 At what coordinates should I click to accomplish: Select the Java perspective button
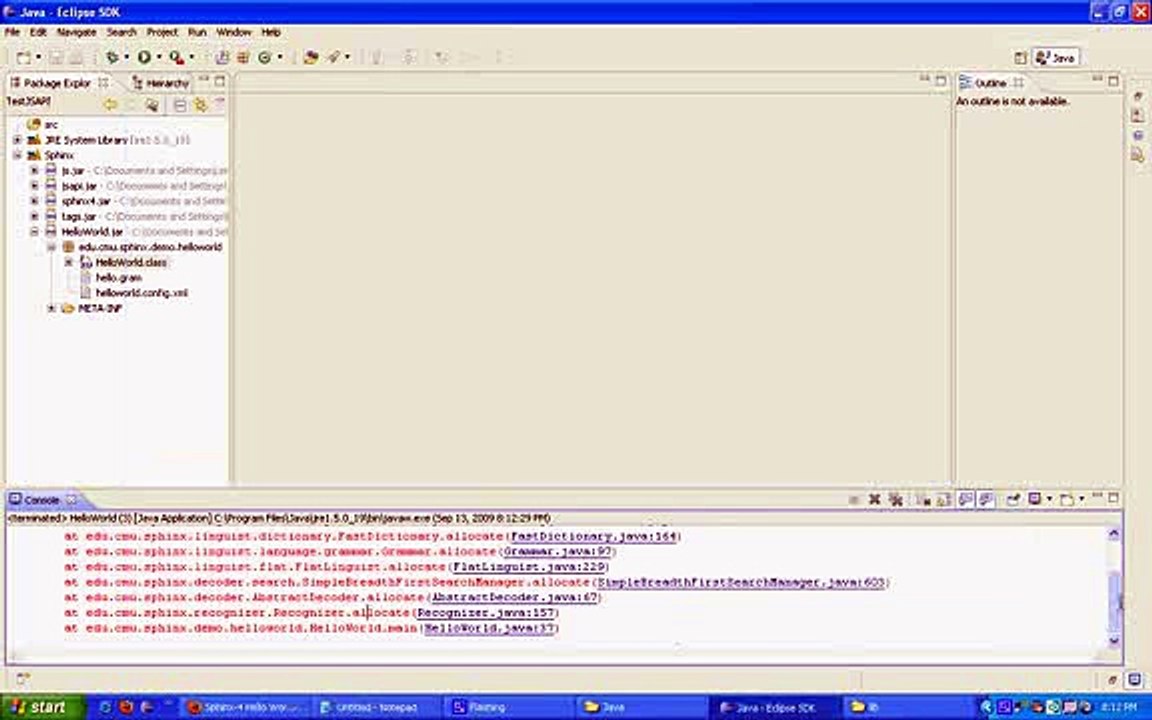pos(1056,57)
